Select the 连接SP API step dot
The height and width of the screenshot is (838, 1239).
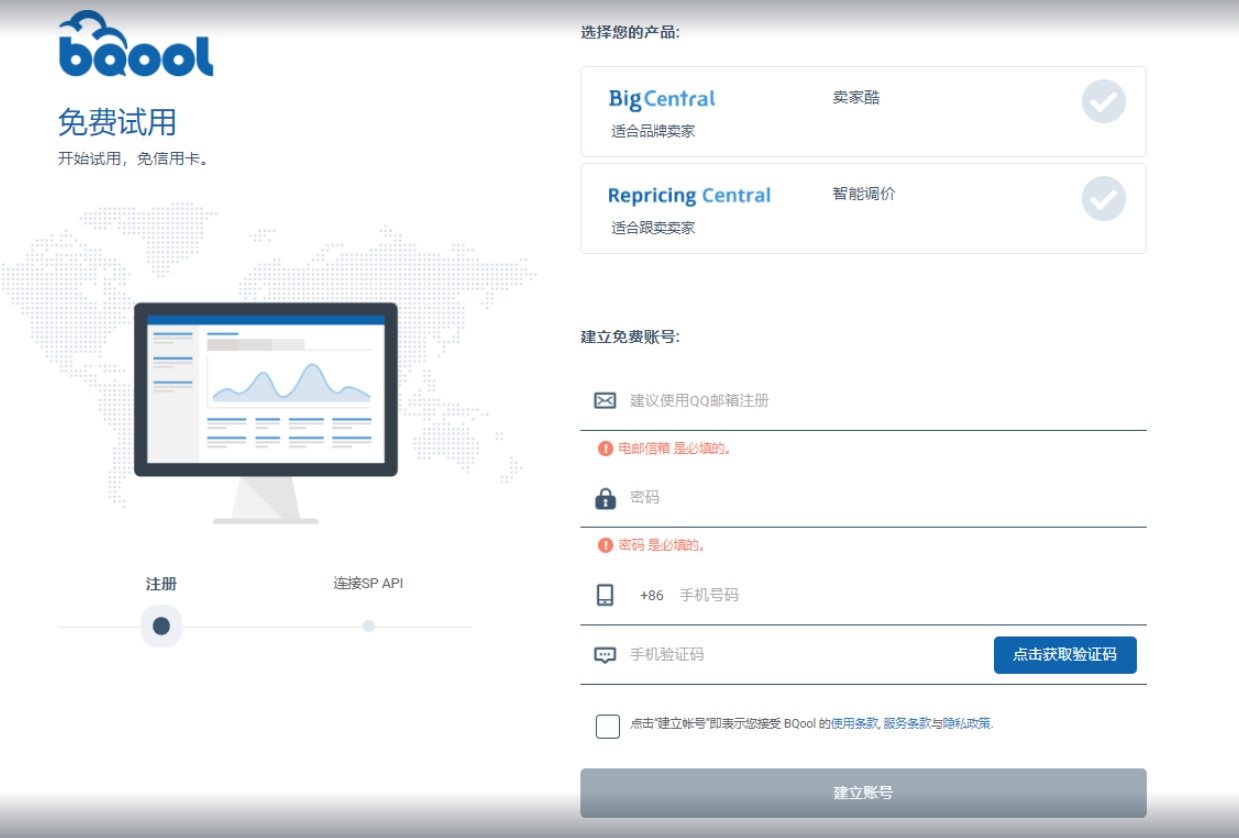coord(369,626)
